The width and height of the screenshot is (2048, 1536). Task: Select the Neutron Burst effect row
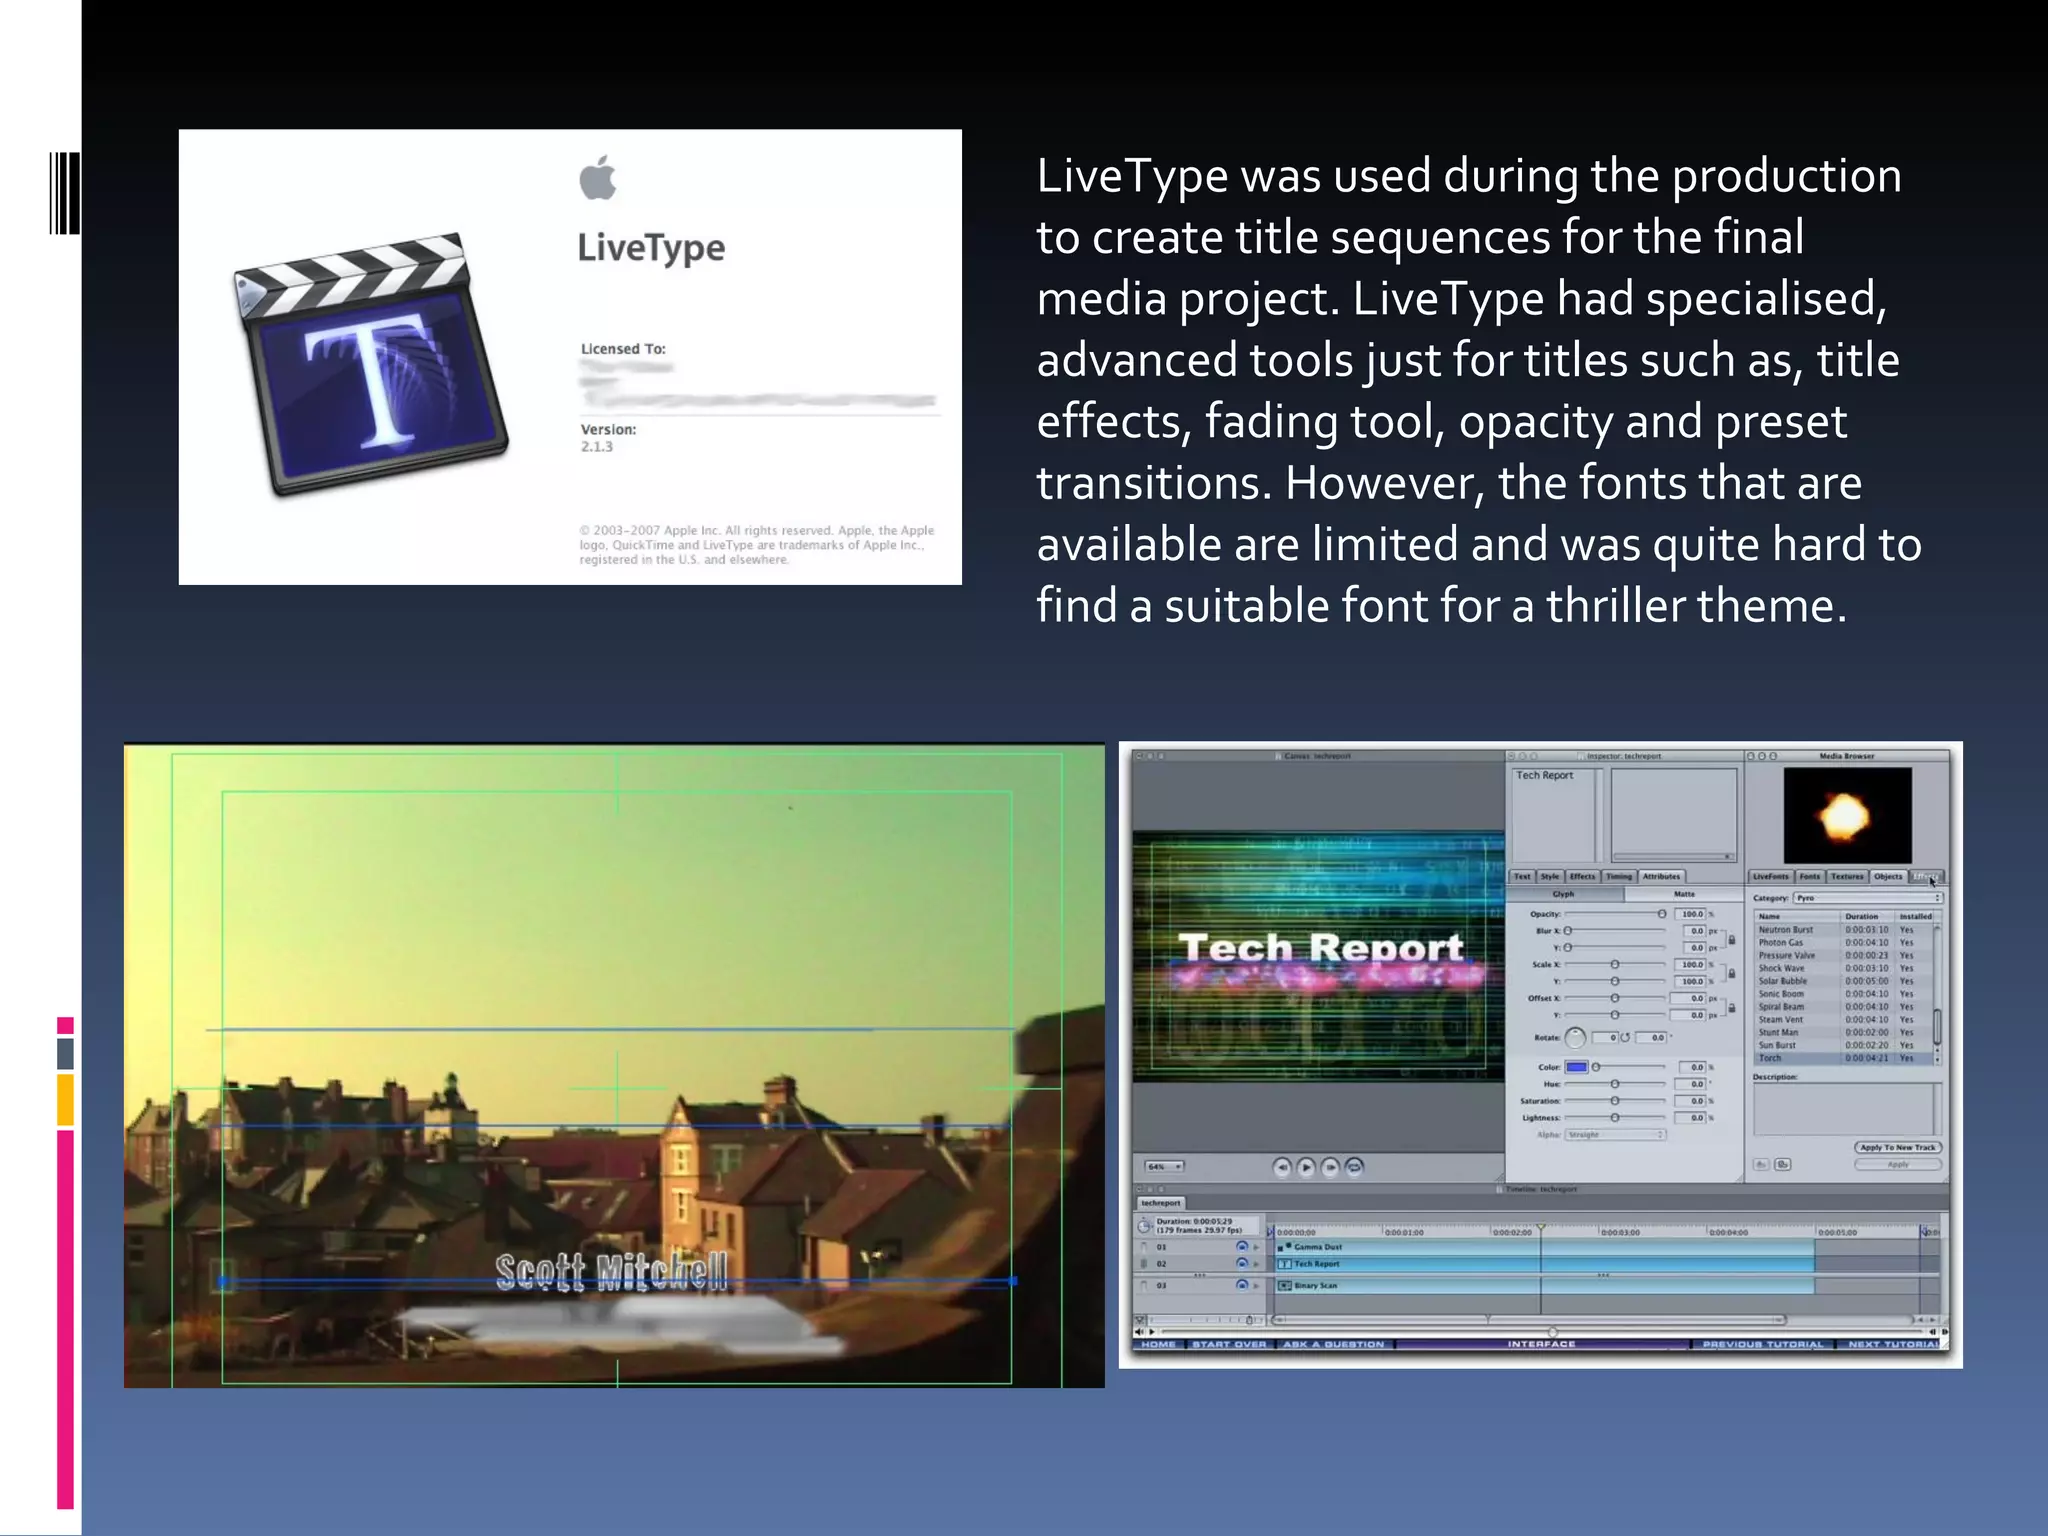(x=1844, y=930)
